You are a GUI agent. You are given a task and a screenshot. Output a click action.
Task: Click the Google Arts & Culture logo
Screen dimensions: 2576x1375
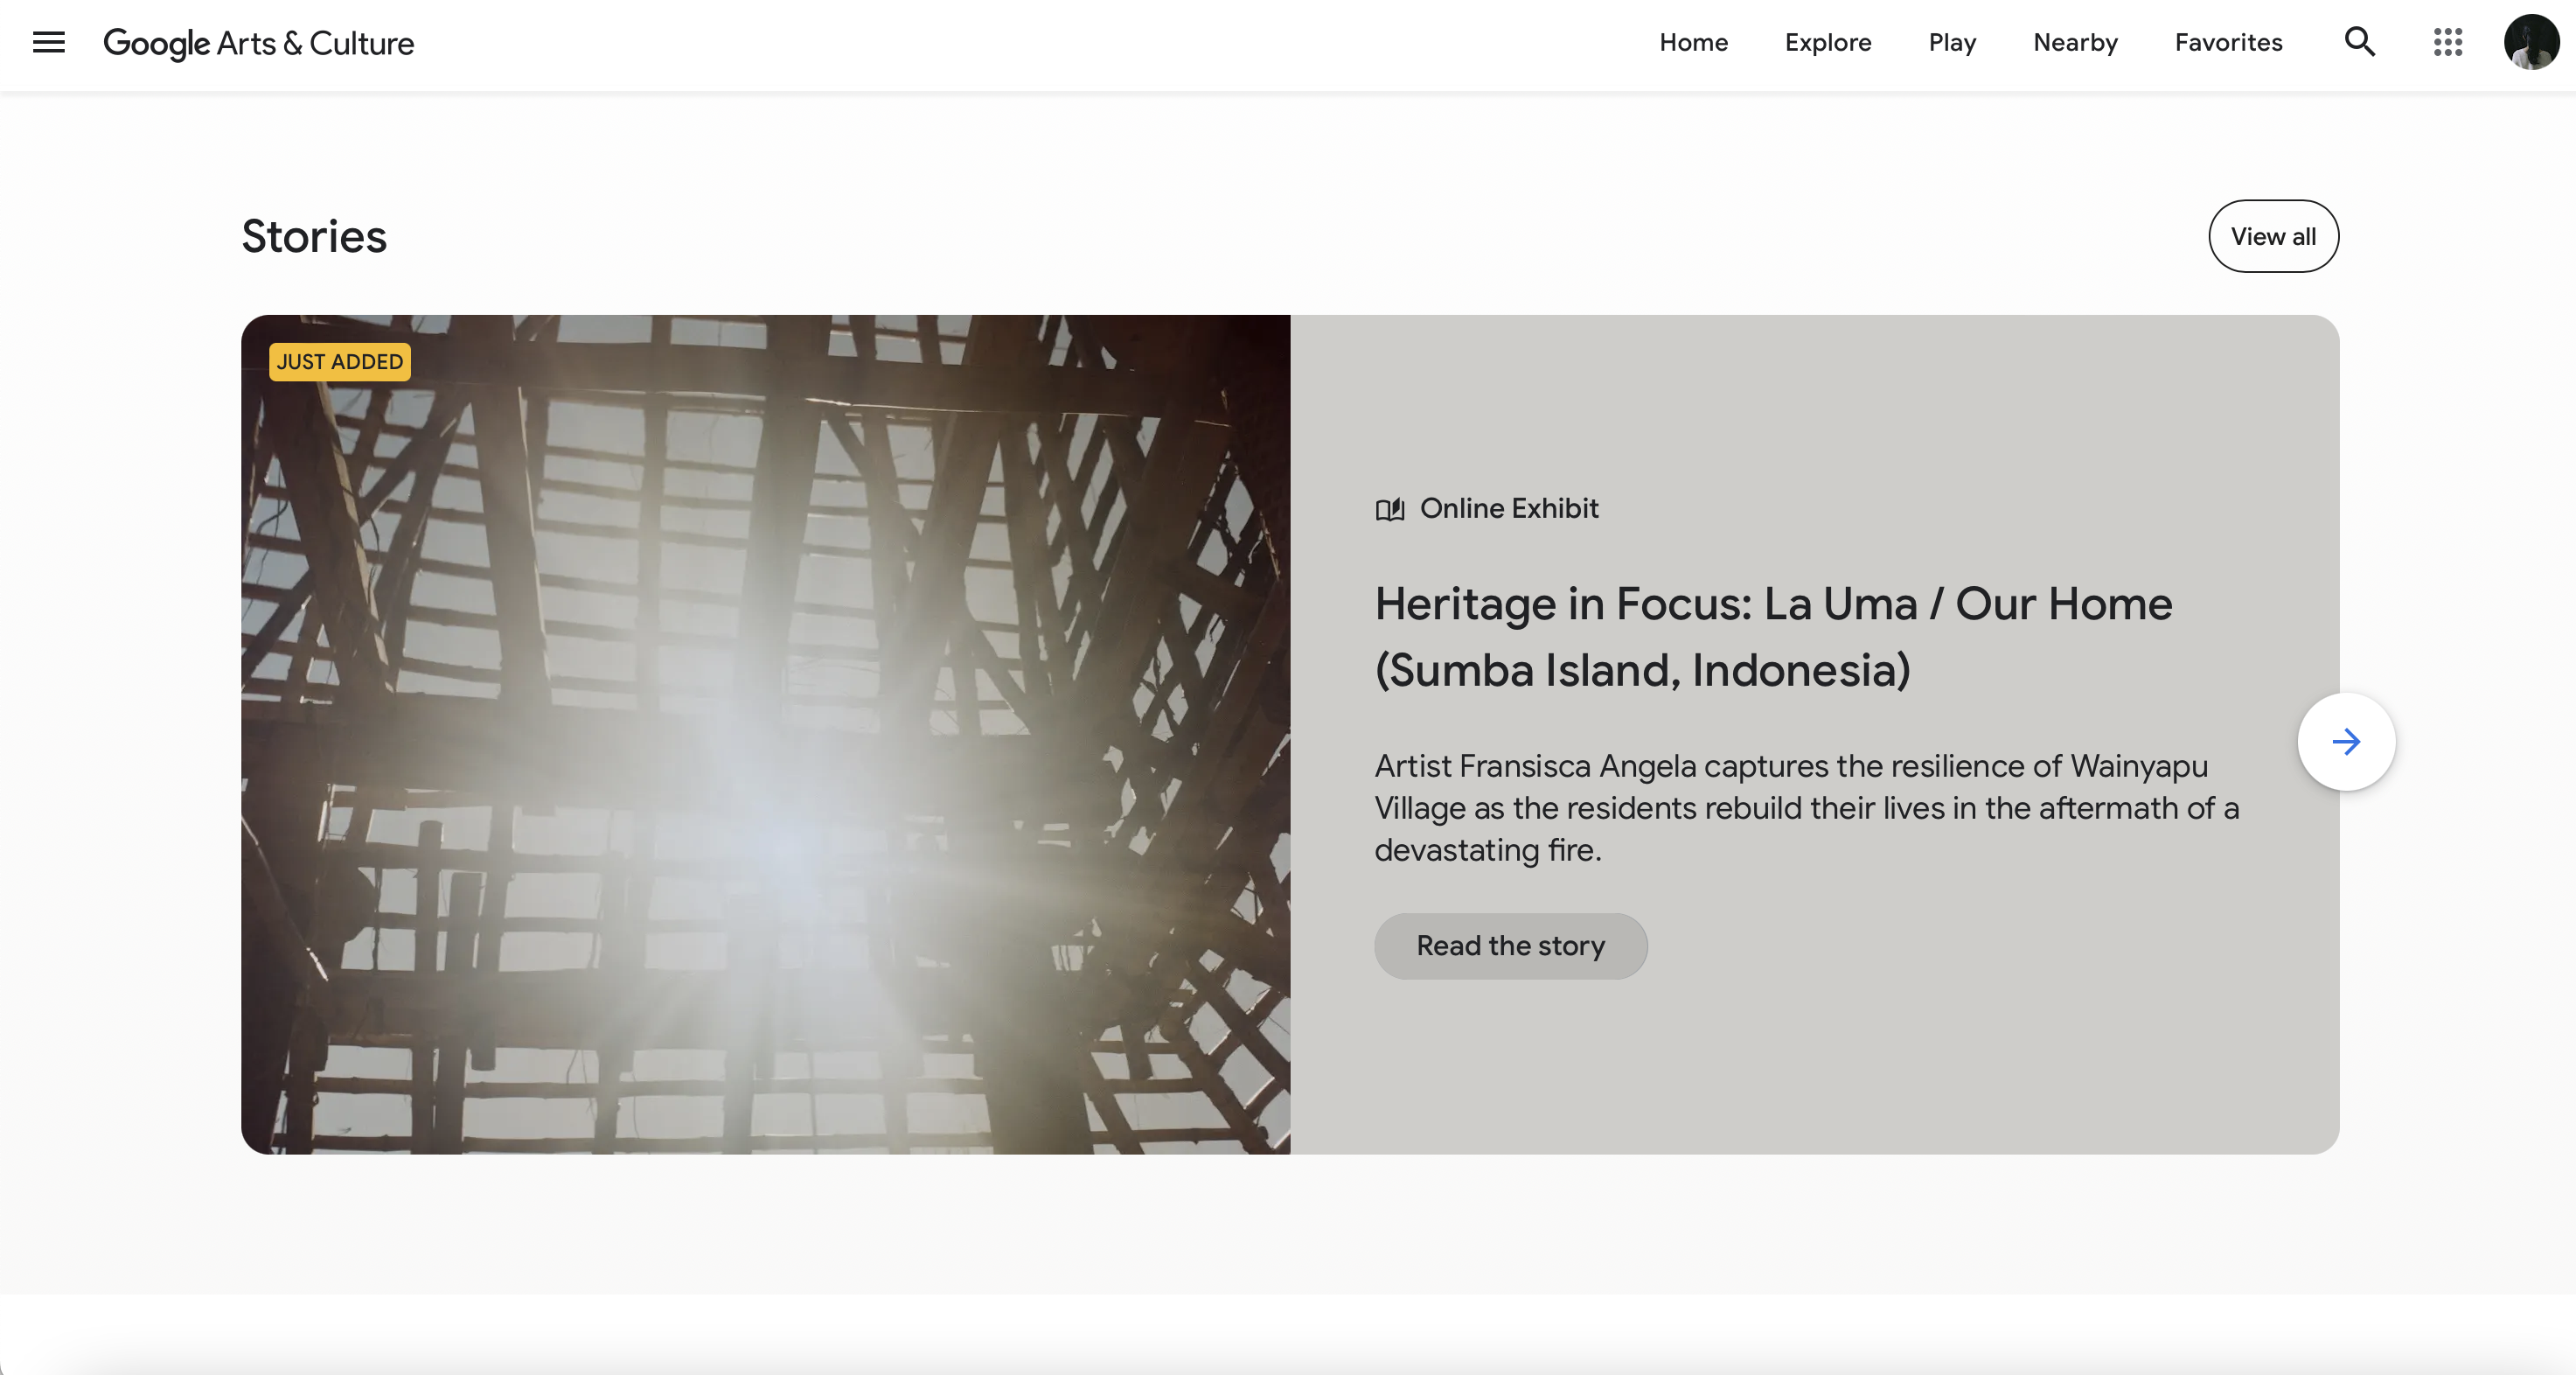tap(258, 43)
